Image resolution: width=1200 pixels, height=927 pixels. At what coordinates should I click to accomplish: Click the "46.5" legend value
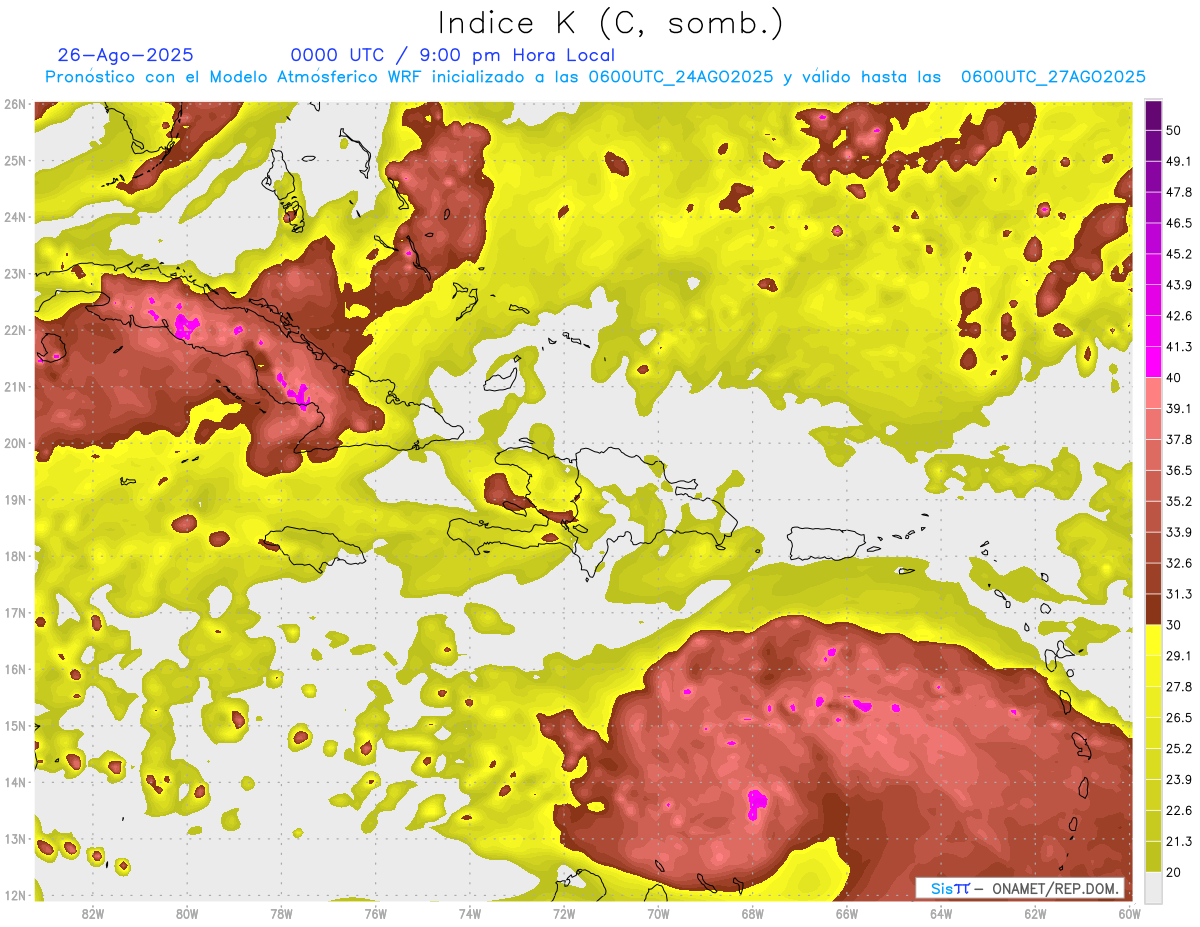1178,223
